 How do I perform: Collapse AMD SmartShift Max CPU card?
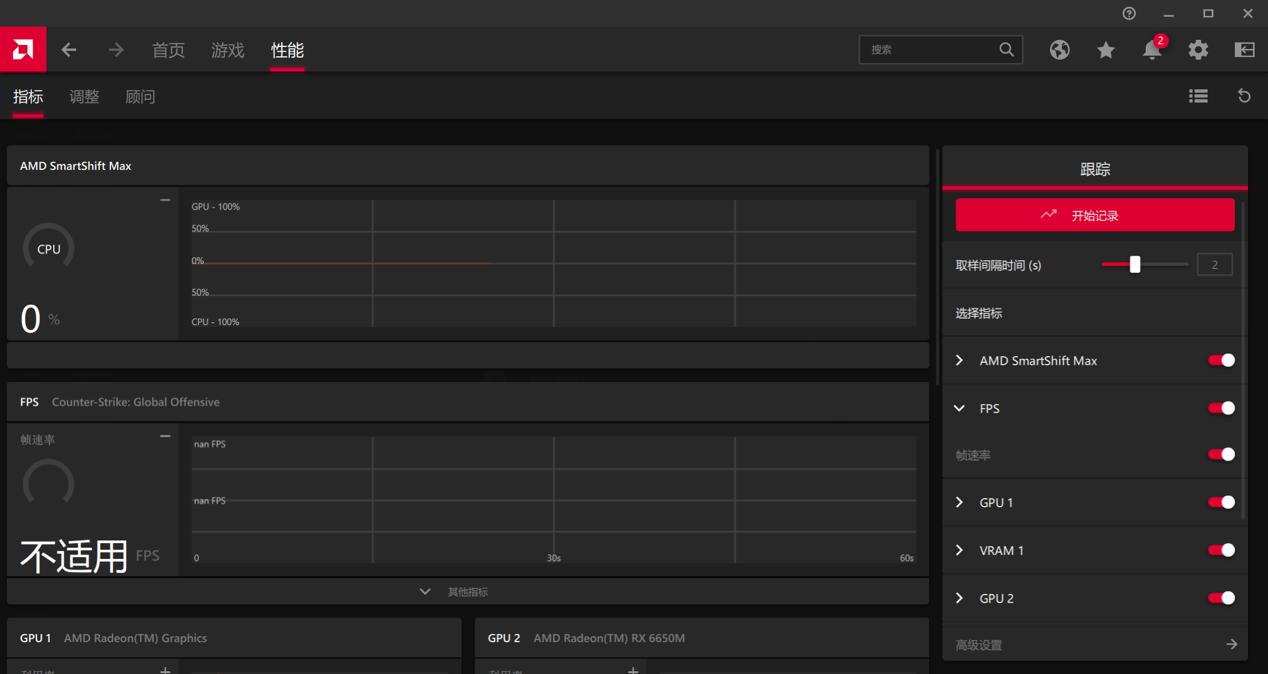(x=165, y=200)
